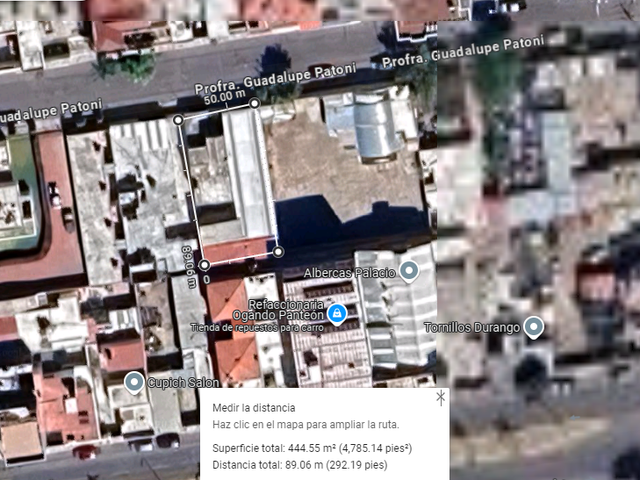Select the top-left measurement point near Guadalupe Patoni street
The width and height of the screenshot is (640, 480).
pyautogui.click(x=178, y=120)
